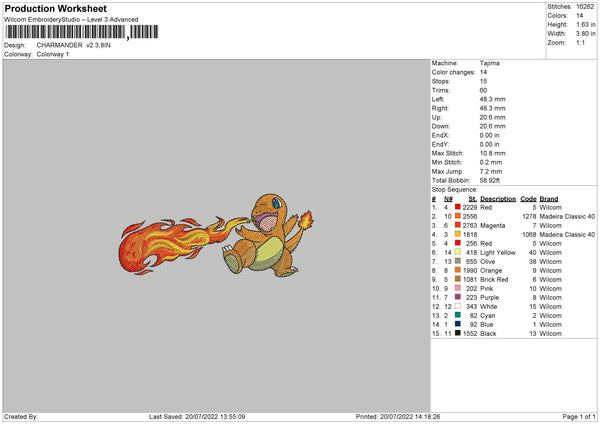Screen dimensions: 600x424
Task: Click the 'Created By:' footer label
Action: (21, 416)
